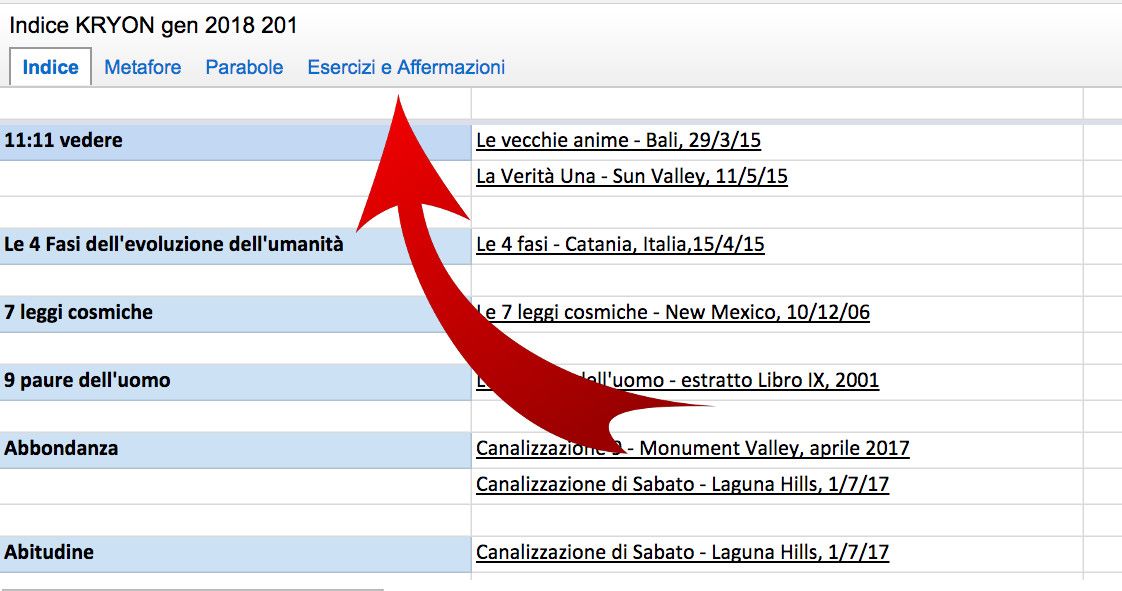Select the Le 4 Fasi dell'evoluzione dell'umanità cell
1122x591 pixels.
pos(234,245)
